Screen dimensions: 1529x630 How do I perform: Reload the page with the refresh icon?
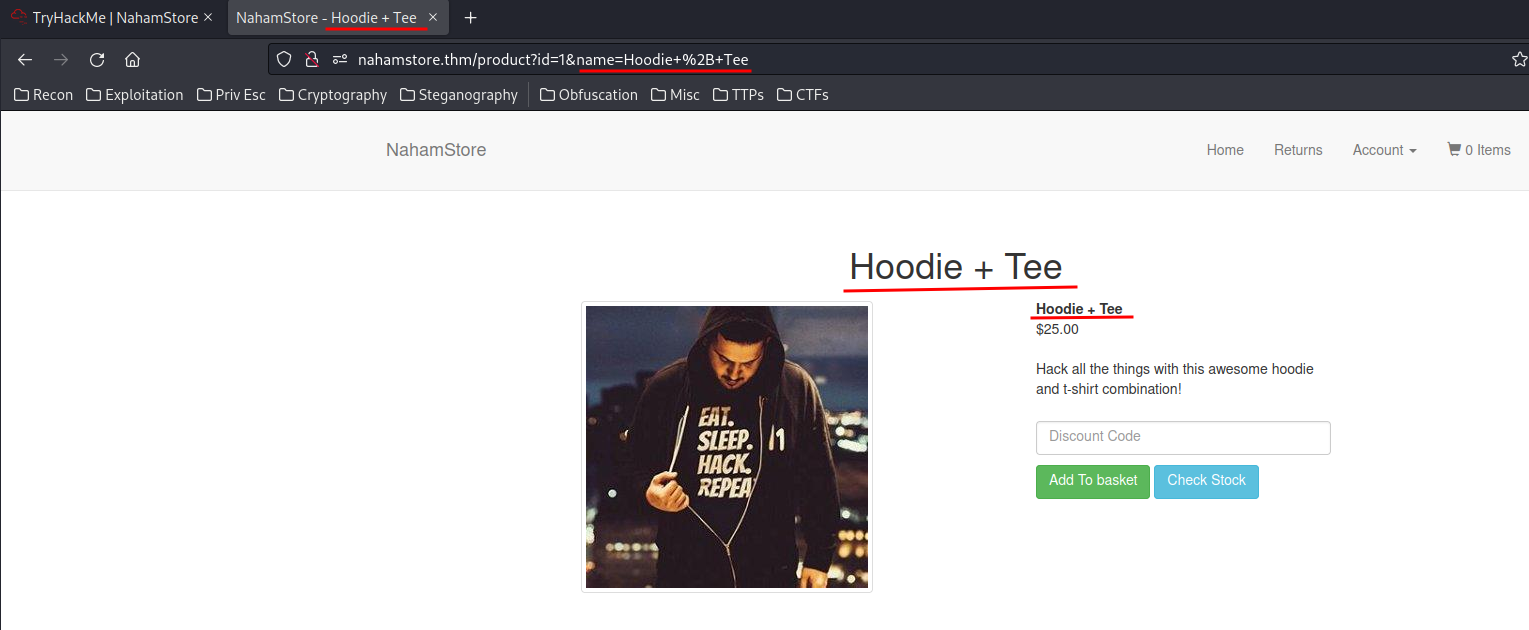pyautogui.click(x=97, y=60)
